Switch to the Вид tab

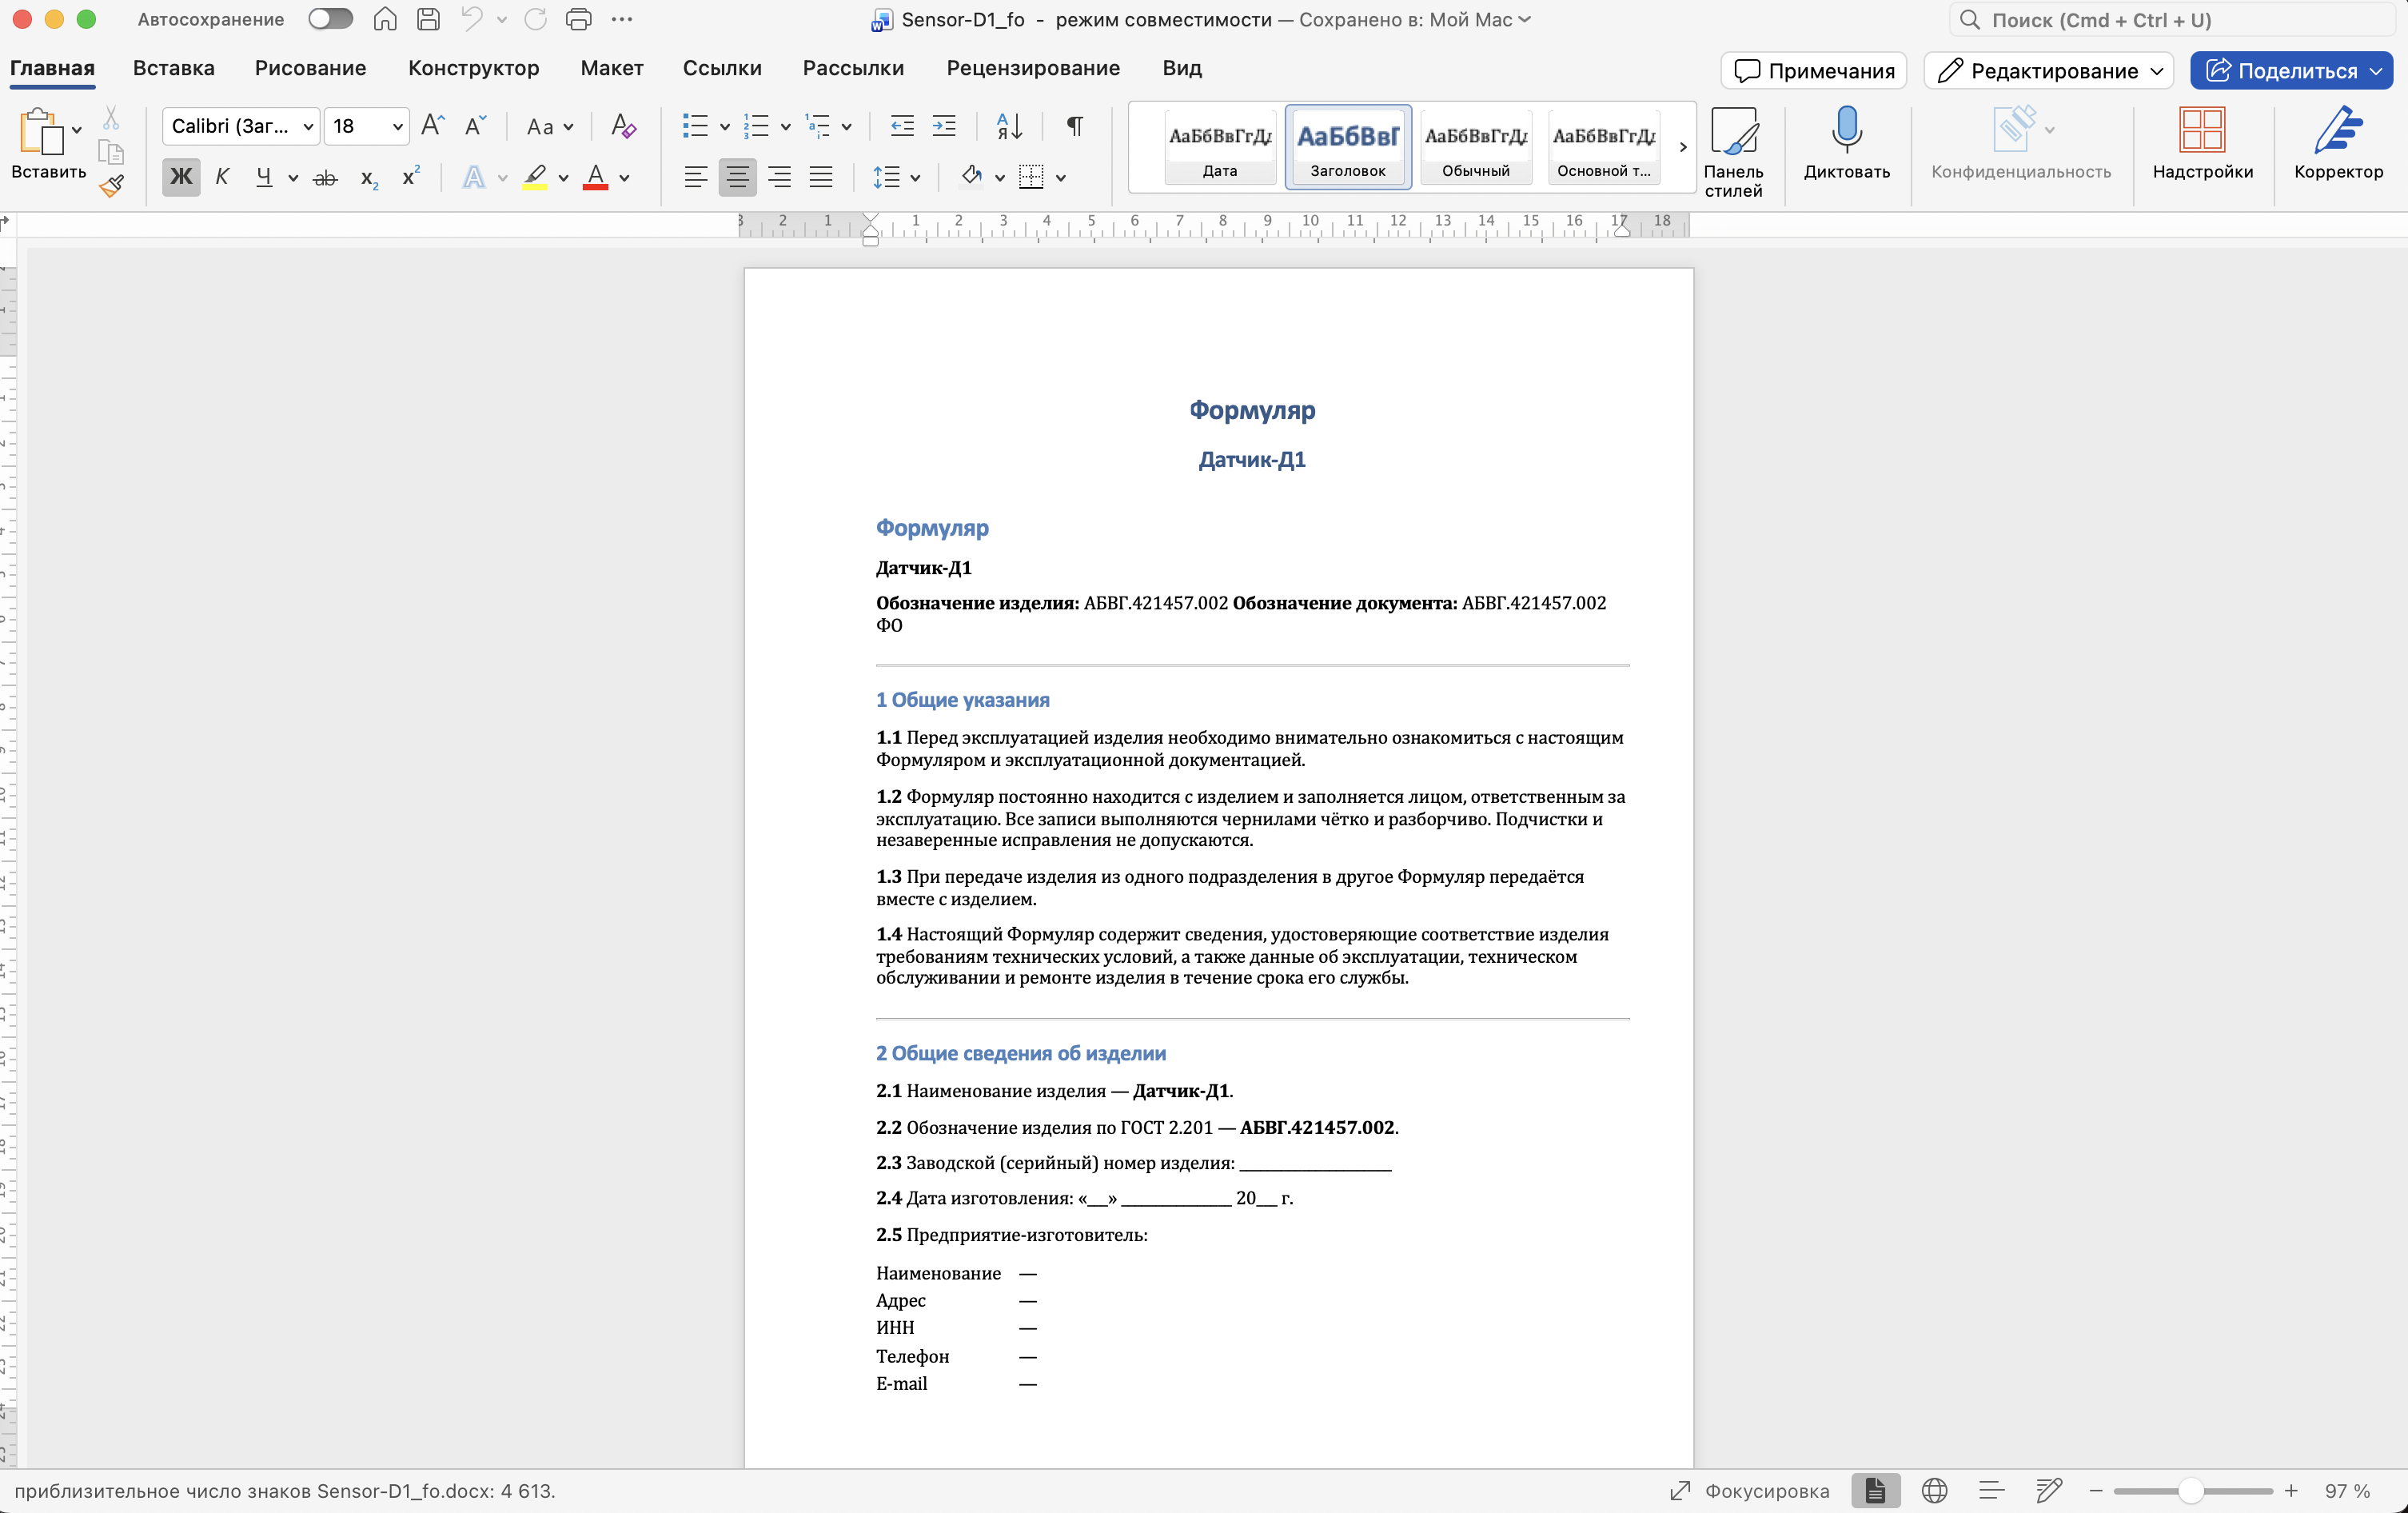1181,68
